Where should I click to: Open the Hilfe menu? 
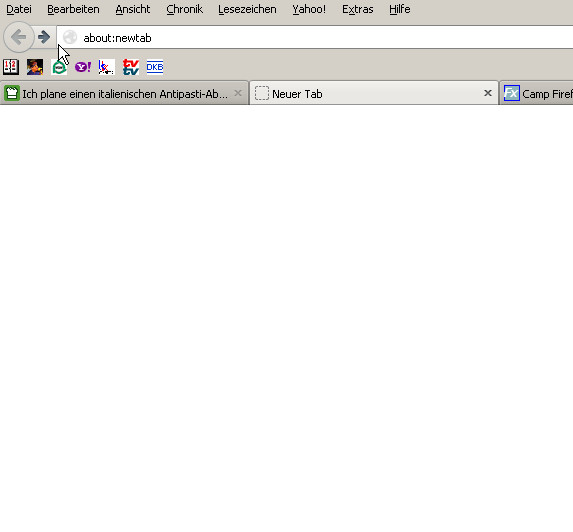400,9
